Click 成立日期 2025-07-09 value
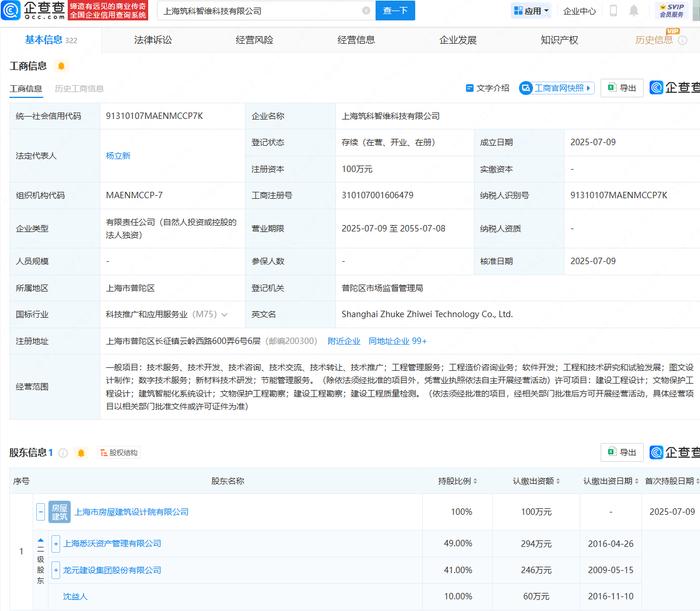700x611 pixels. [593, 142]
